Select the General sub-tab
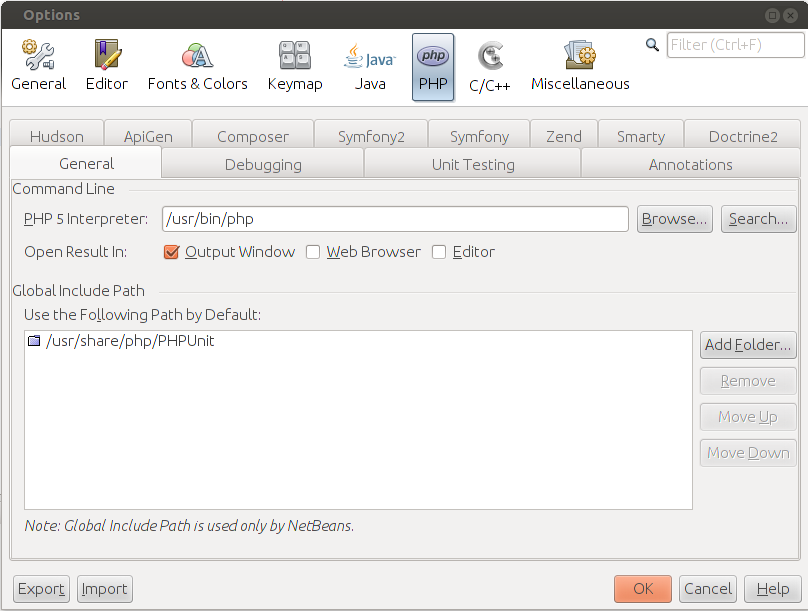Image resolution: width=808 pixels, height=611 pixels. [x=86, y=163]
